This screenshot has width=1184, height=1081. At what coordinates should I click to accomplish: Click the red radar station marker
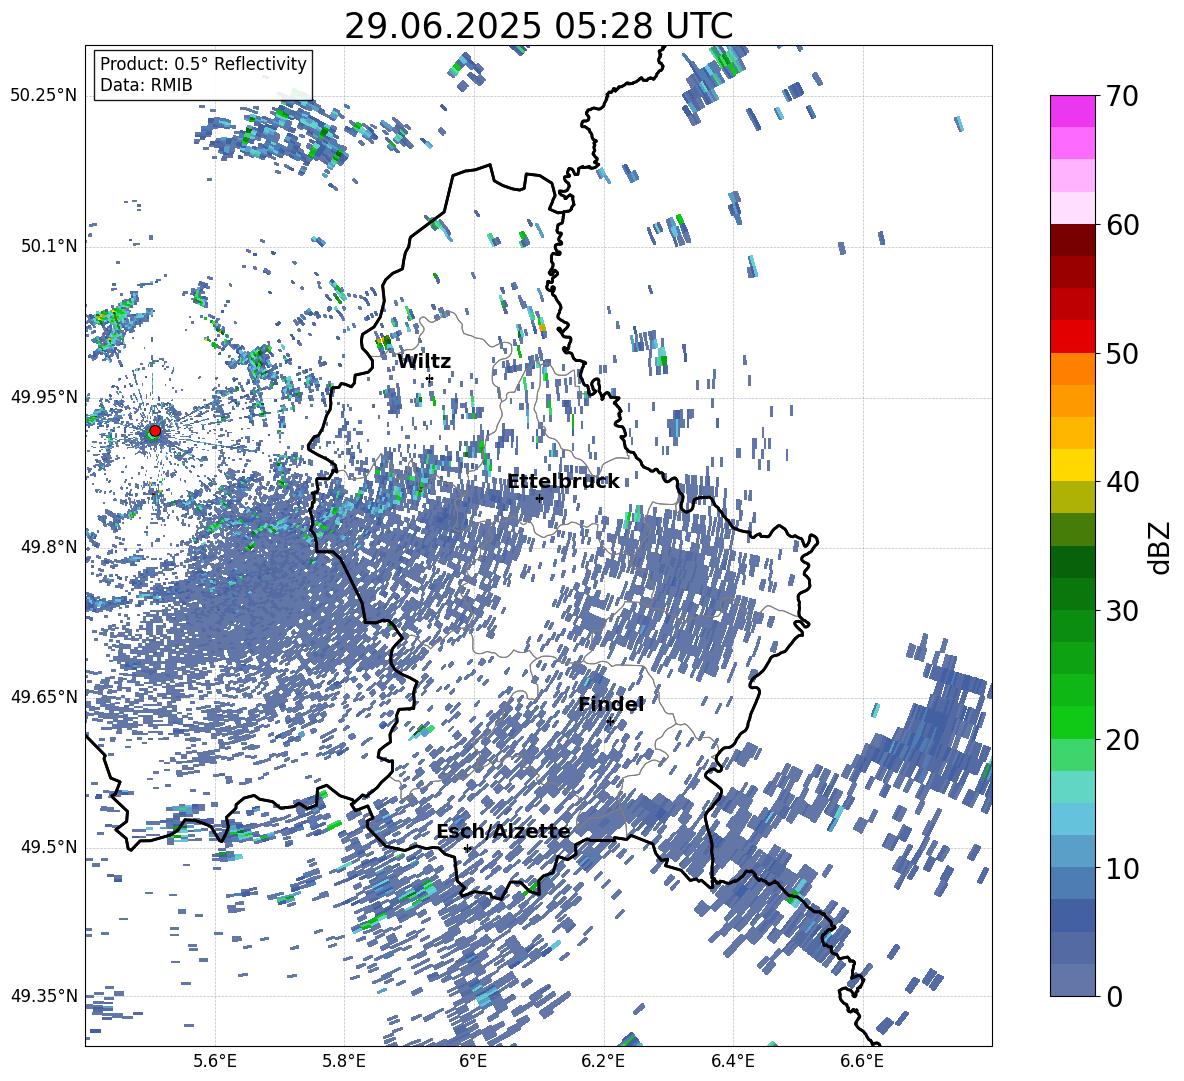tap(155, 430)
